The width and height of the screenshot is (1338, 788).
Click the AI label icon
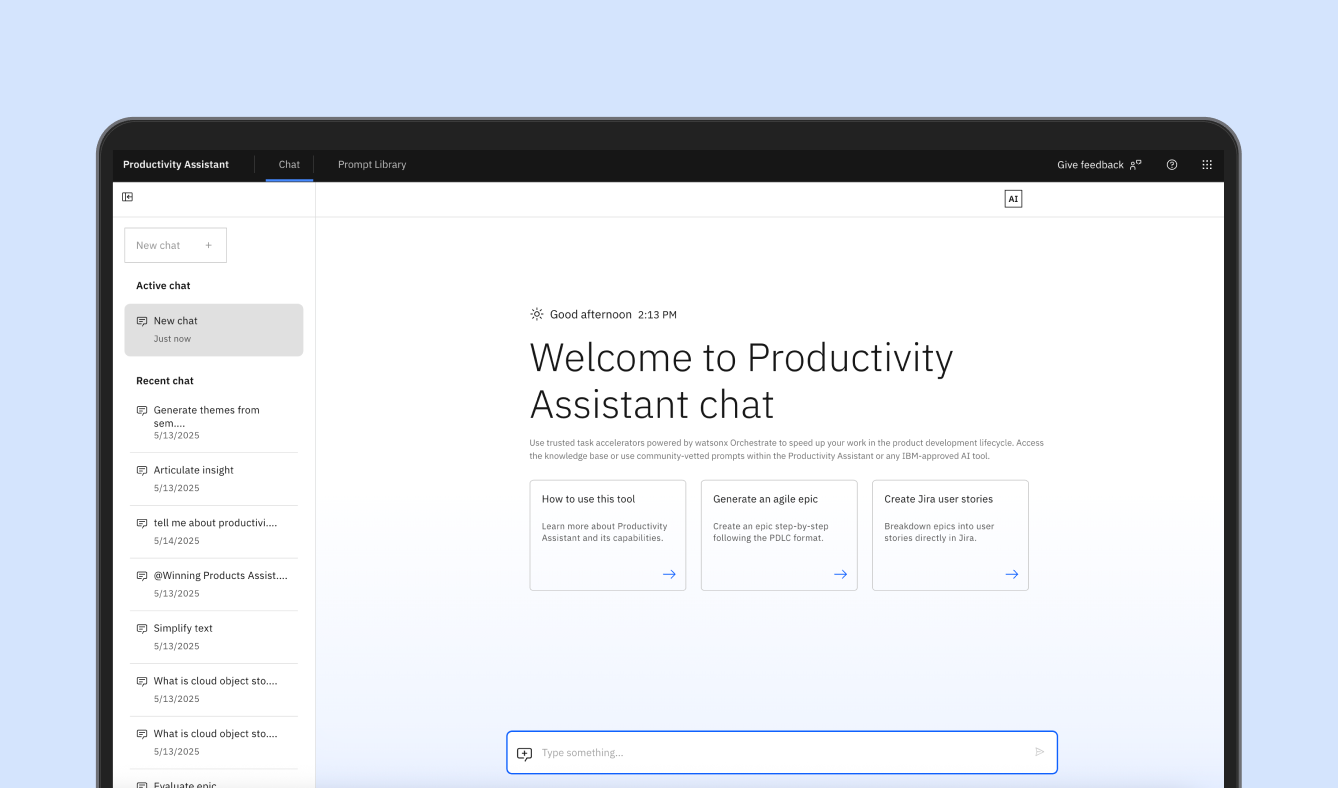coord(1013,199)
